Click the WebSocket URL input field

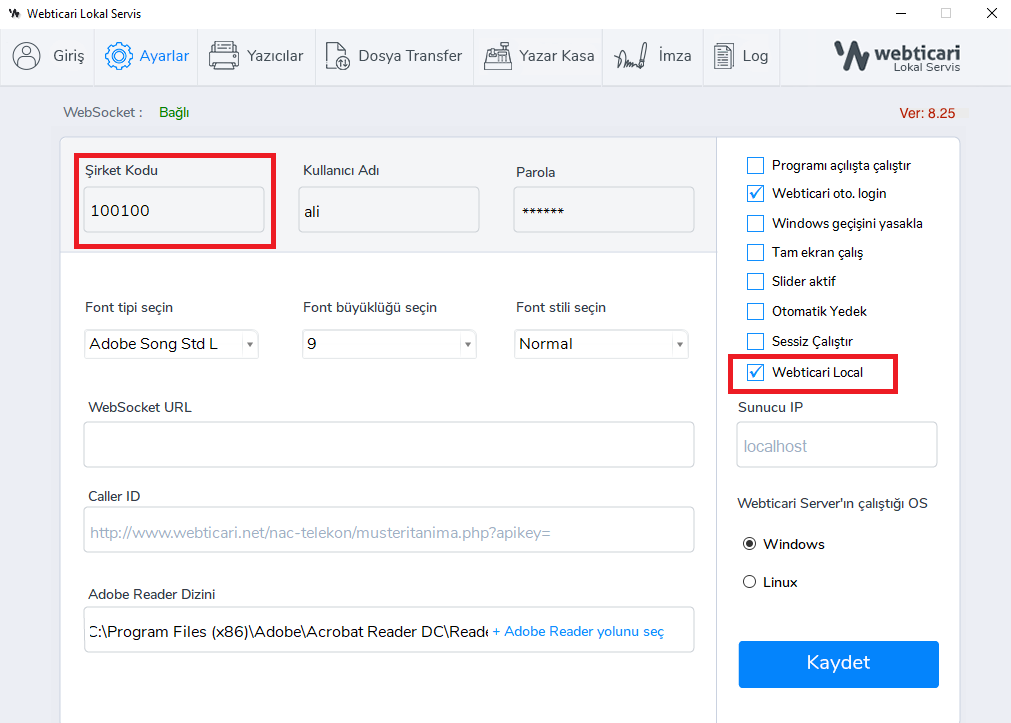click(388, 445)
